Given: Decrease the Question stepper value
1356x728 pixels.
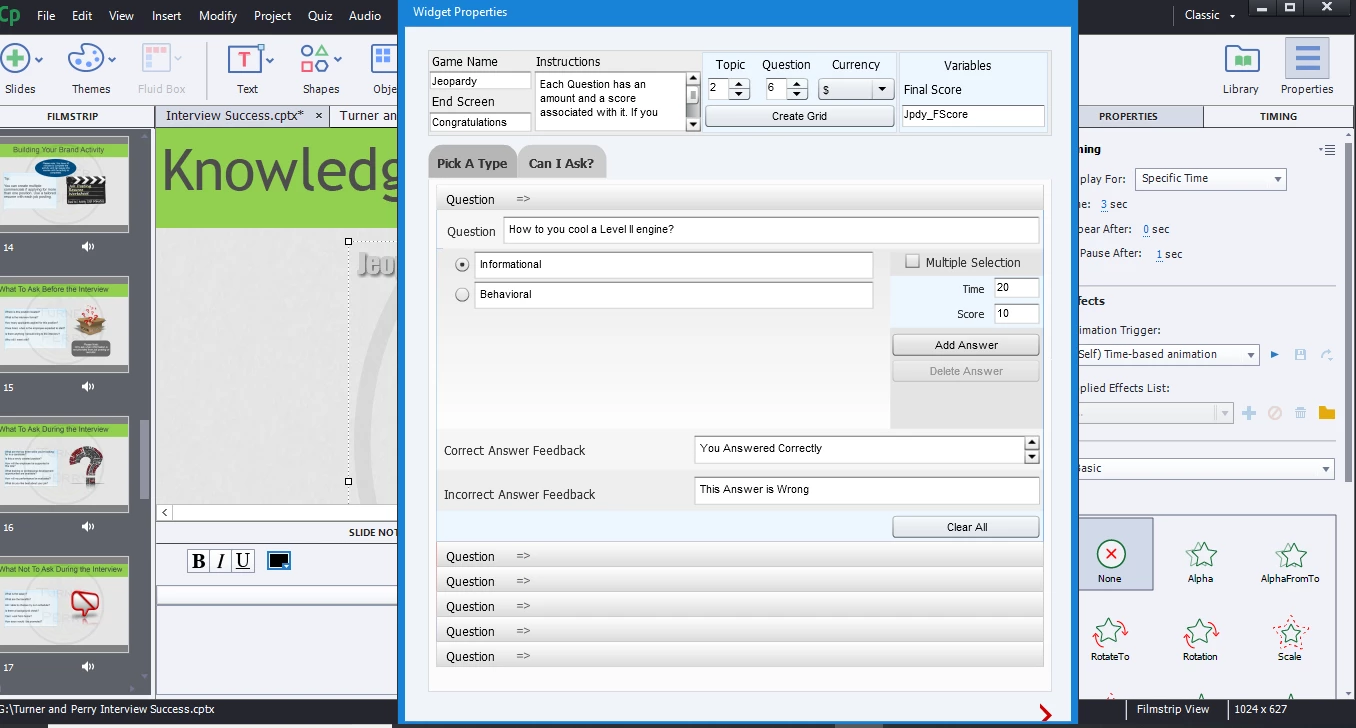Looking at the screenshot, I should click(797, 94).
